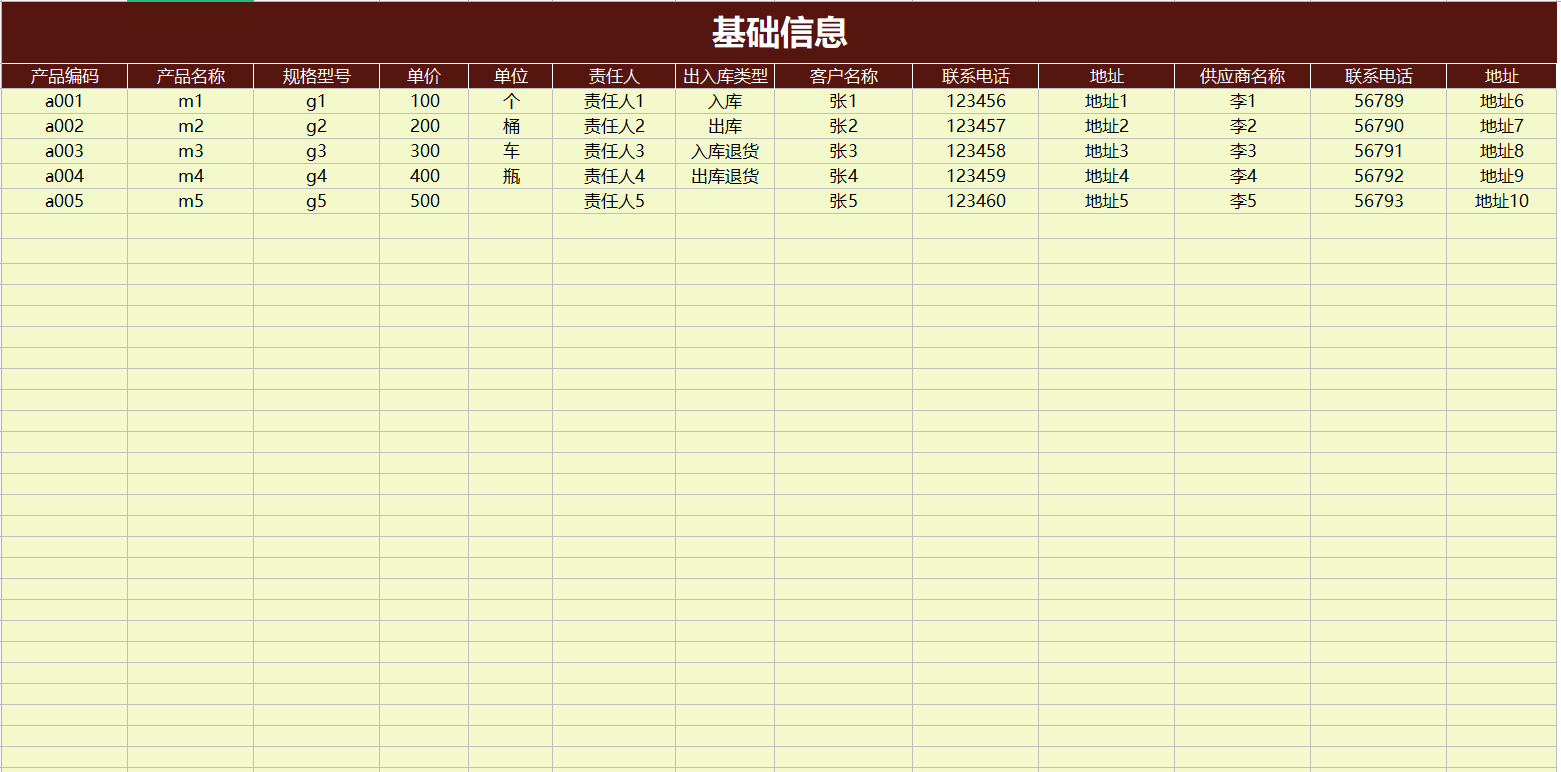Click customer name cell 张1
Screen dimensions: 1561x772
(844, 101)
